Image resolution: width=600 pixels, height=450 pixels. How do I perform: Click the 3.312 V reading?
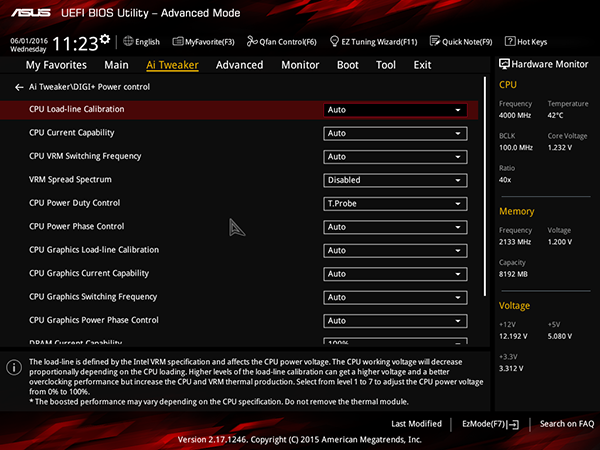511,368
